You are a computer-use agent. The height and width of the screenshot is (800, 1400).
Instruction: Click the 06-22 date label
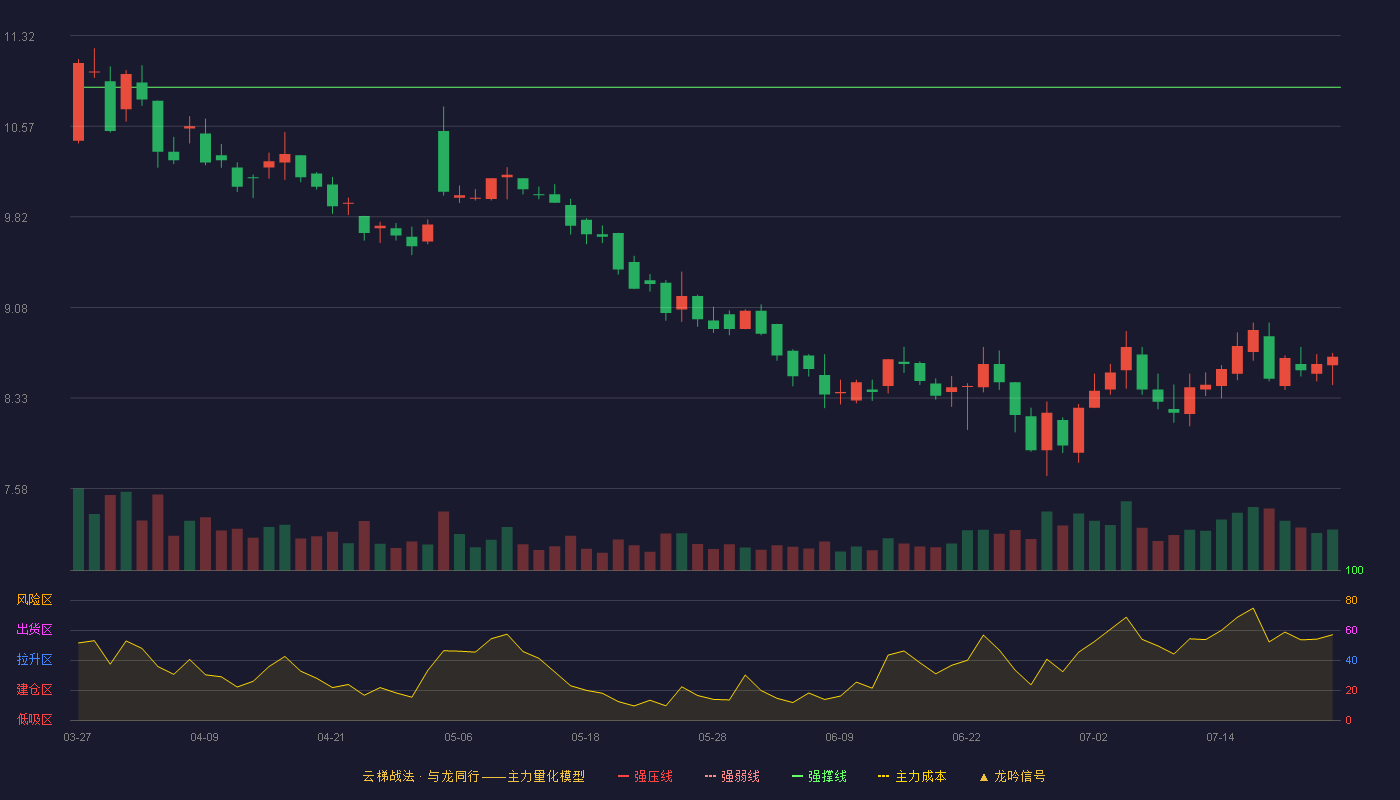coord(966,737)
